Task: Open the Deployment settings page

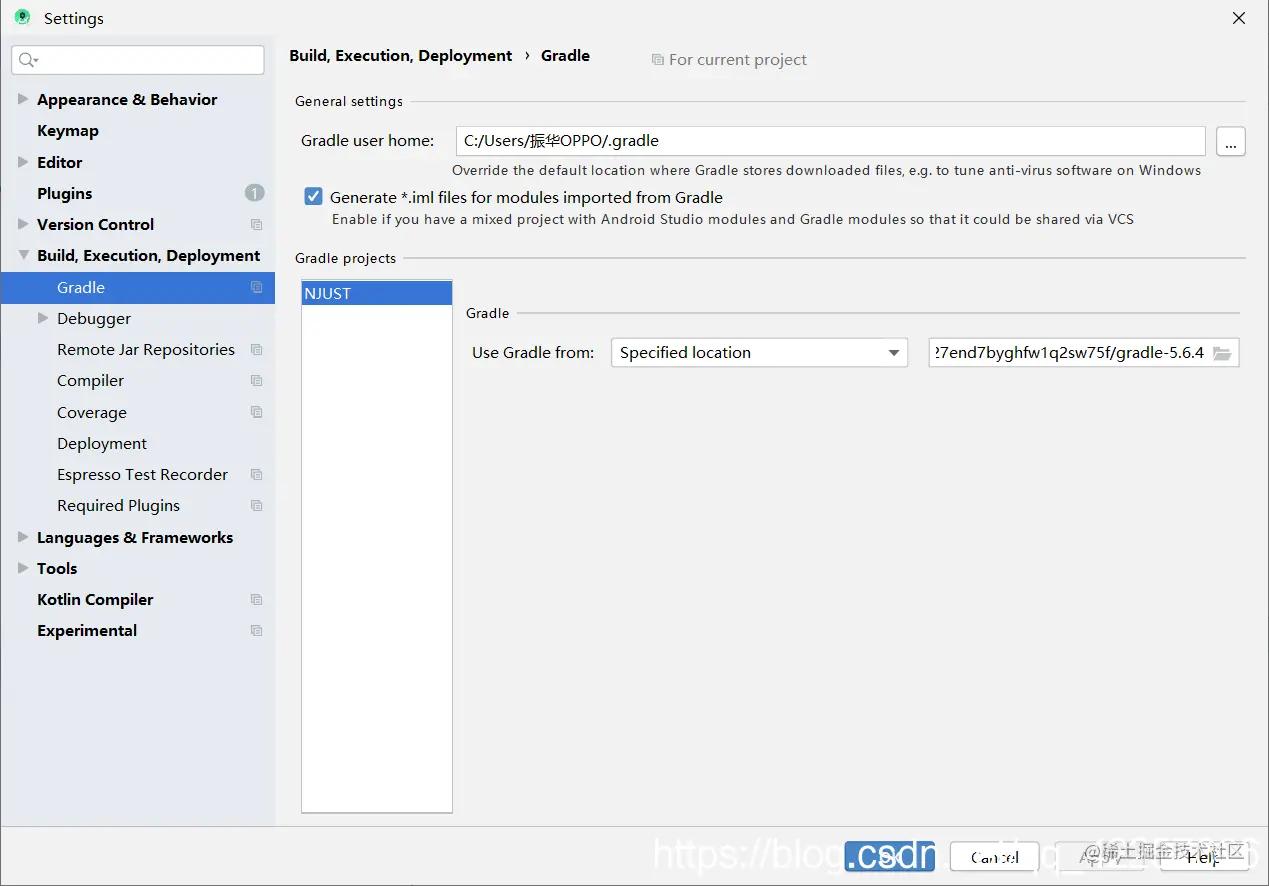Action: click(102, 444)
